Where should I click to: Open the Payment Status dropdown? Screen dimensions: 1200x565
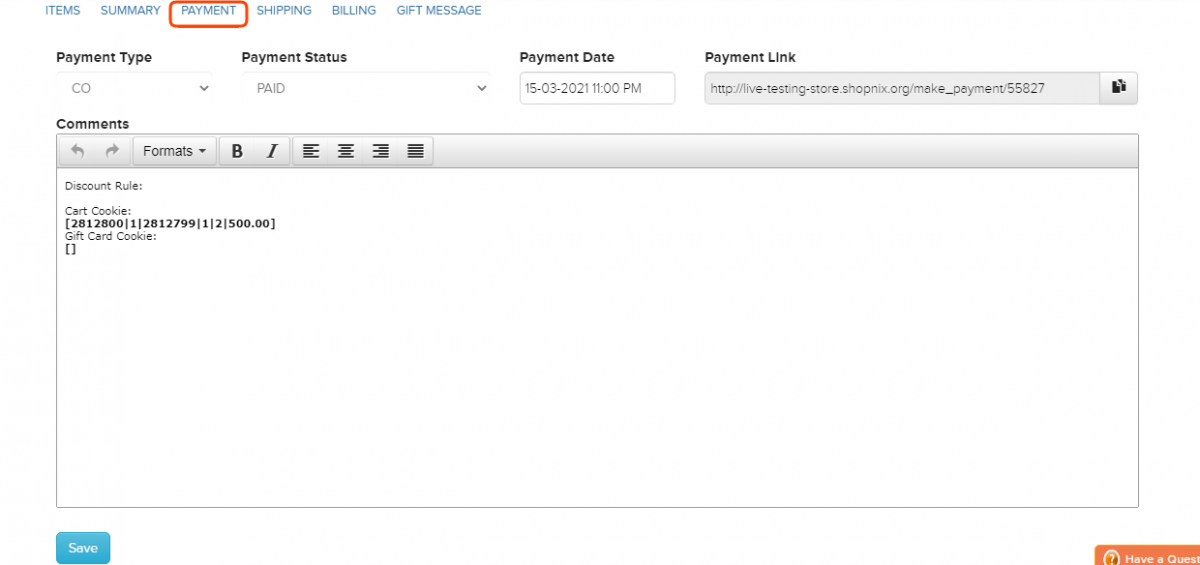pyautogui.click(x=366, y=88)
